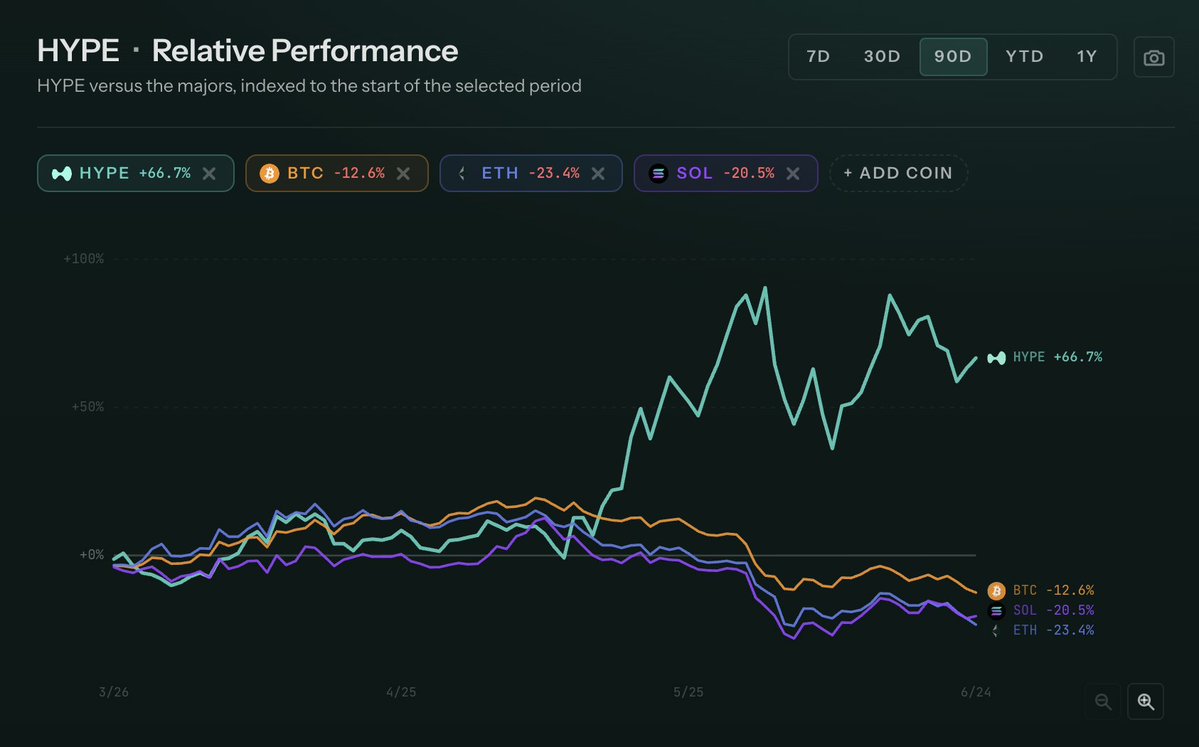Image resolution: width=1199 pixels, height=747 pixels.
Task: Click the ETH -23.4% chart legend label
Action: pyautogui.click(x=1041, y=630)
